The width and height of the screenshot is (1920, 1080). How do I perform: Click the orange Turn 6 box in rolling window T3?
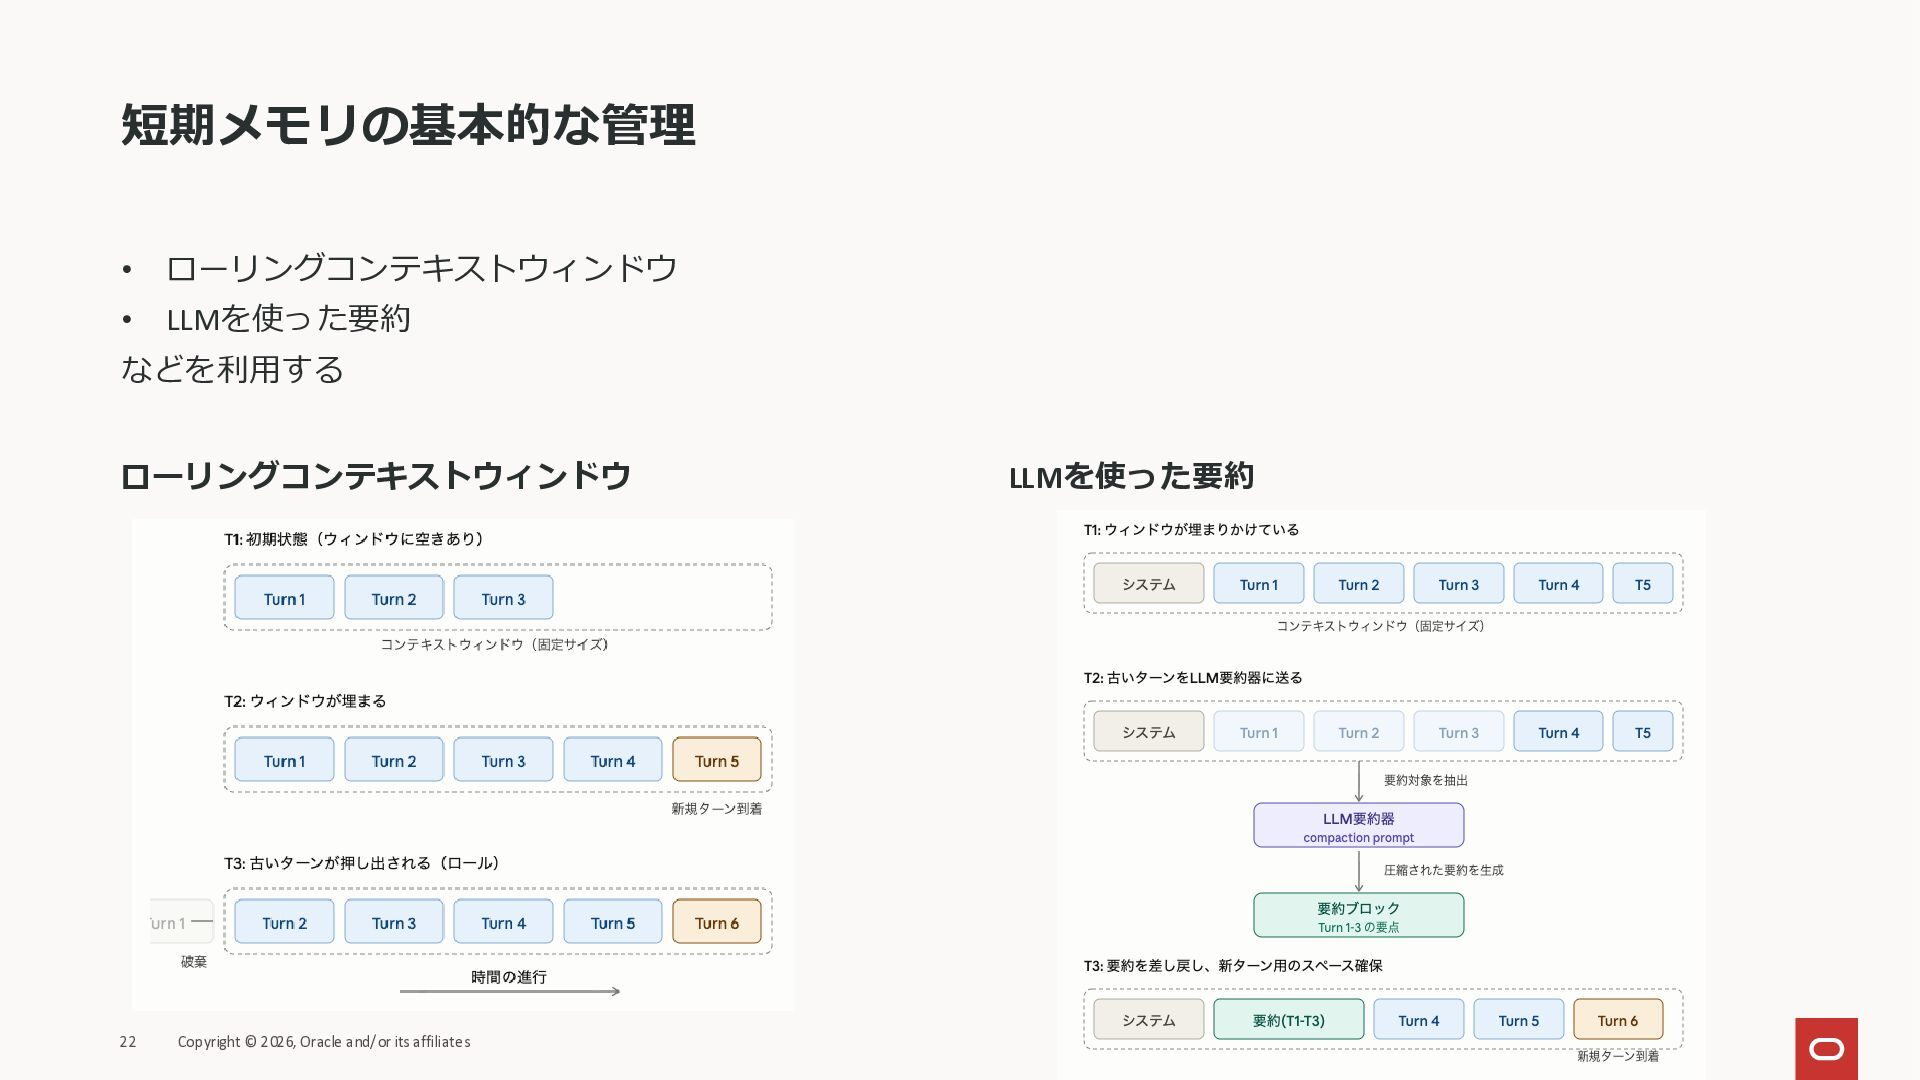pyautogui.click(x=716, y=923)
